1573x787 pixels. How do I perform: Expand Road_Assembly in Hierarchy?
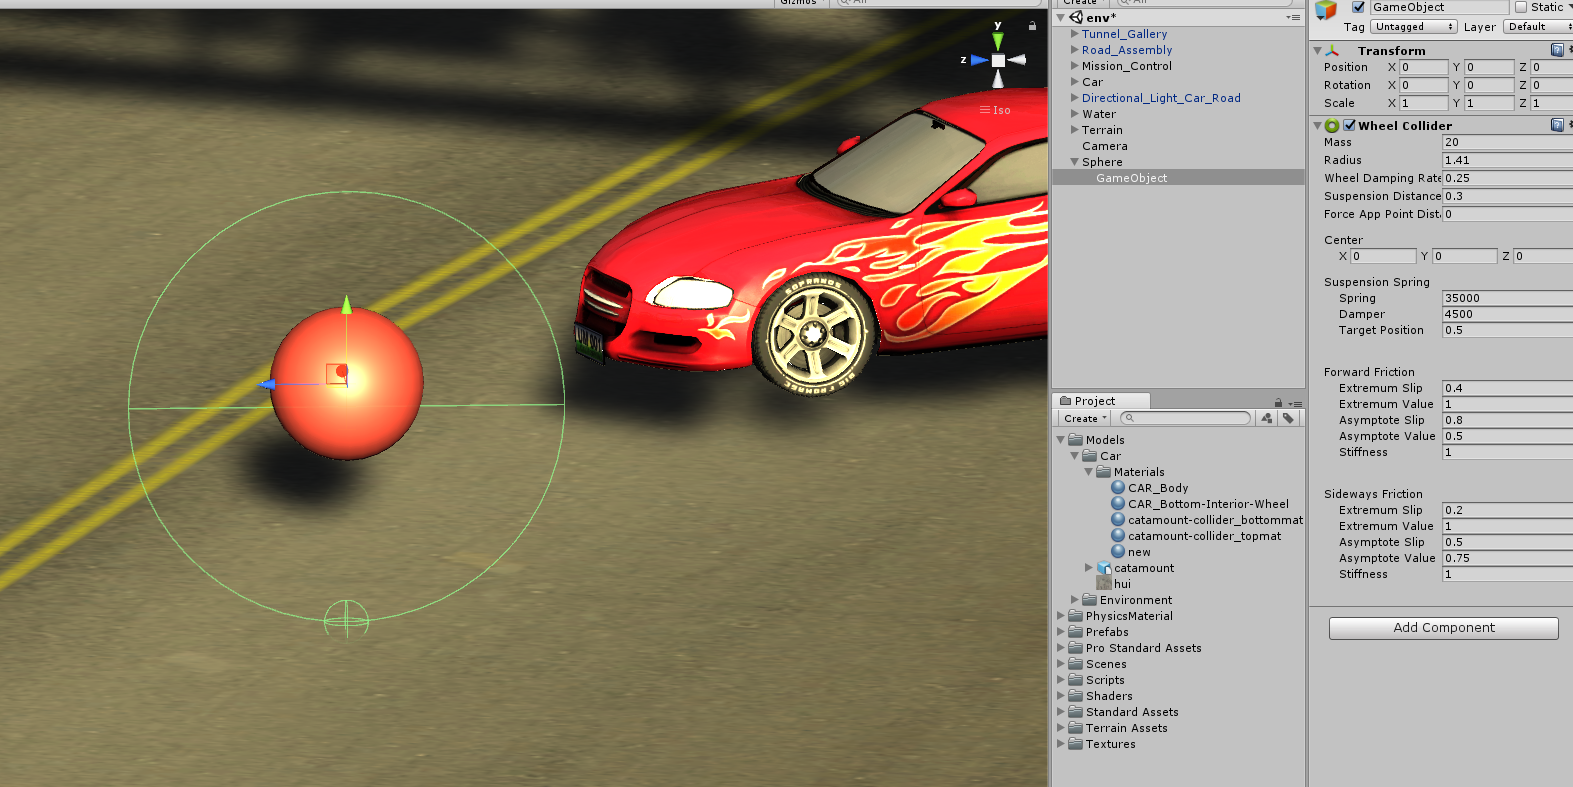(1075, 50)
